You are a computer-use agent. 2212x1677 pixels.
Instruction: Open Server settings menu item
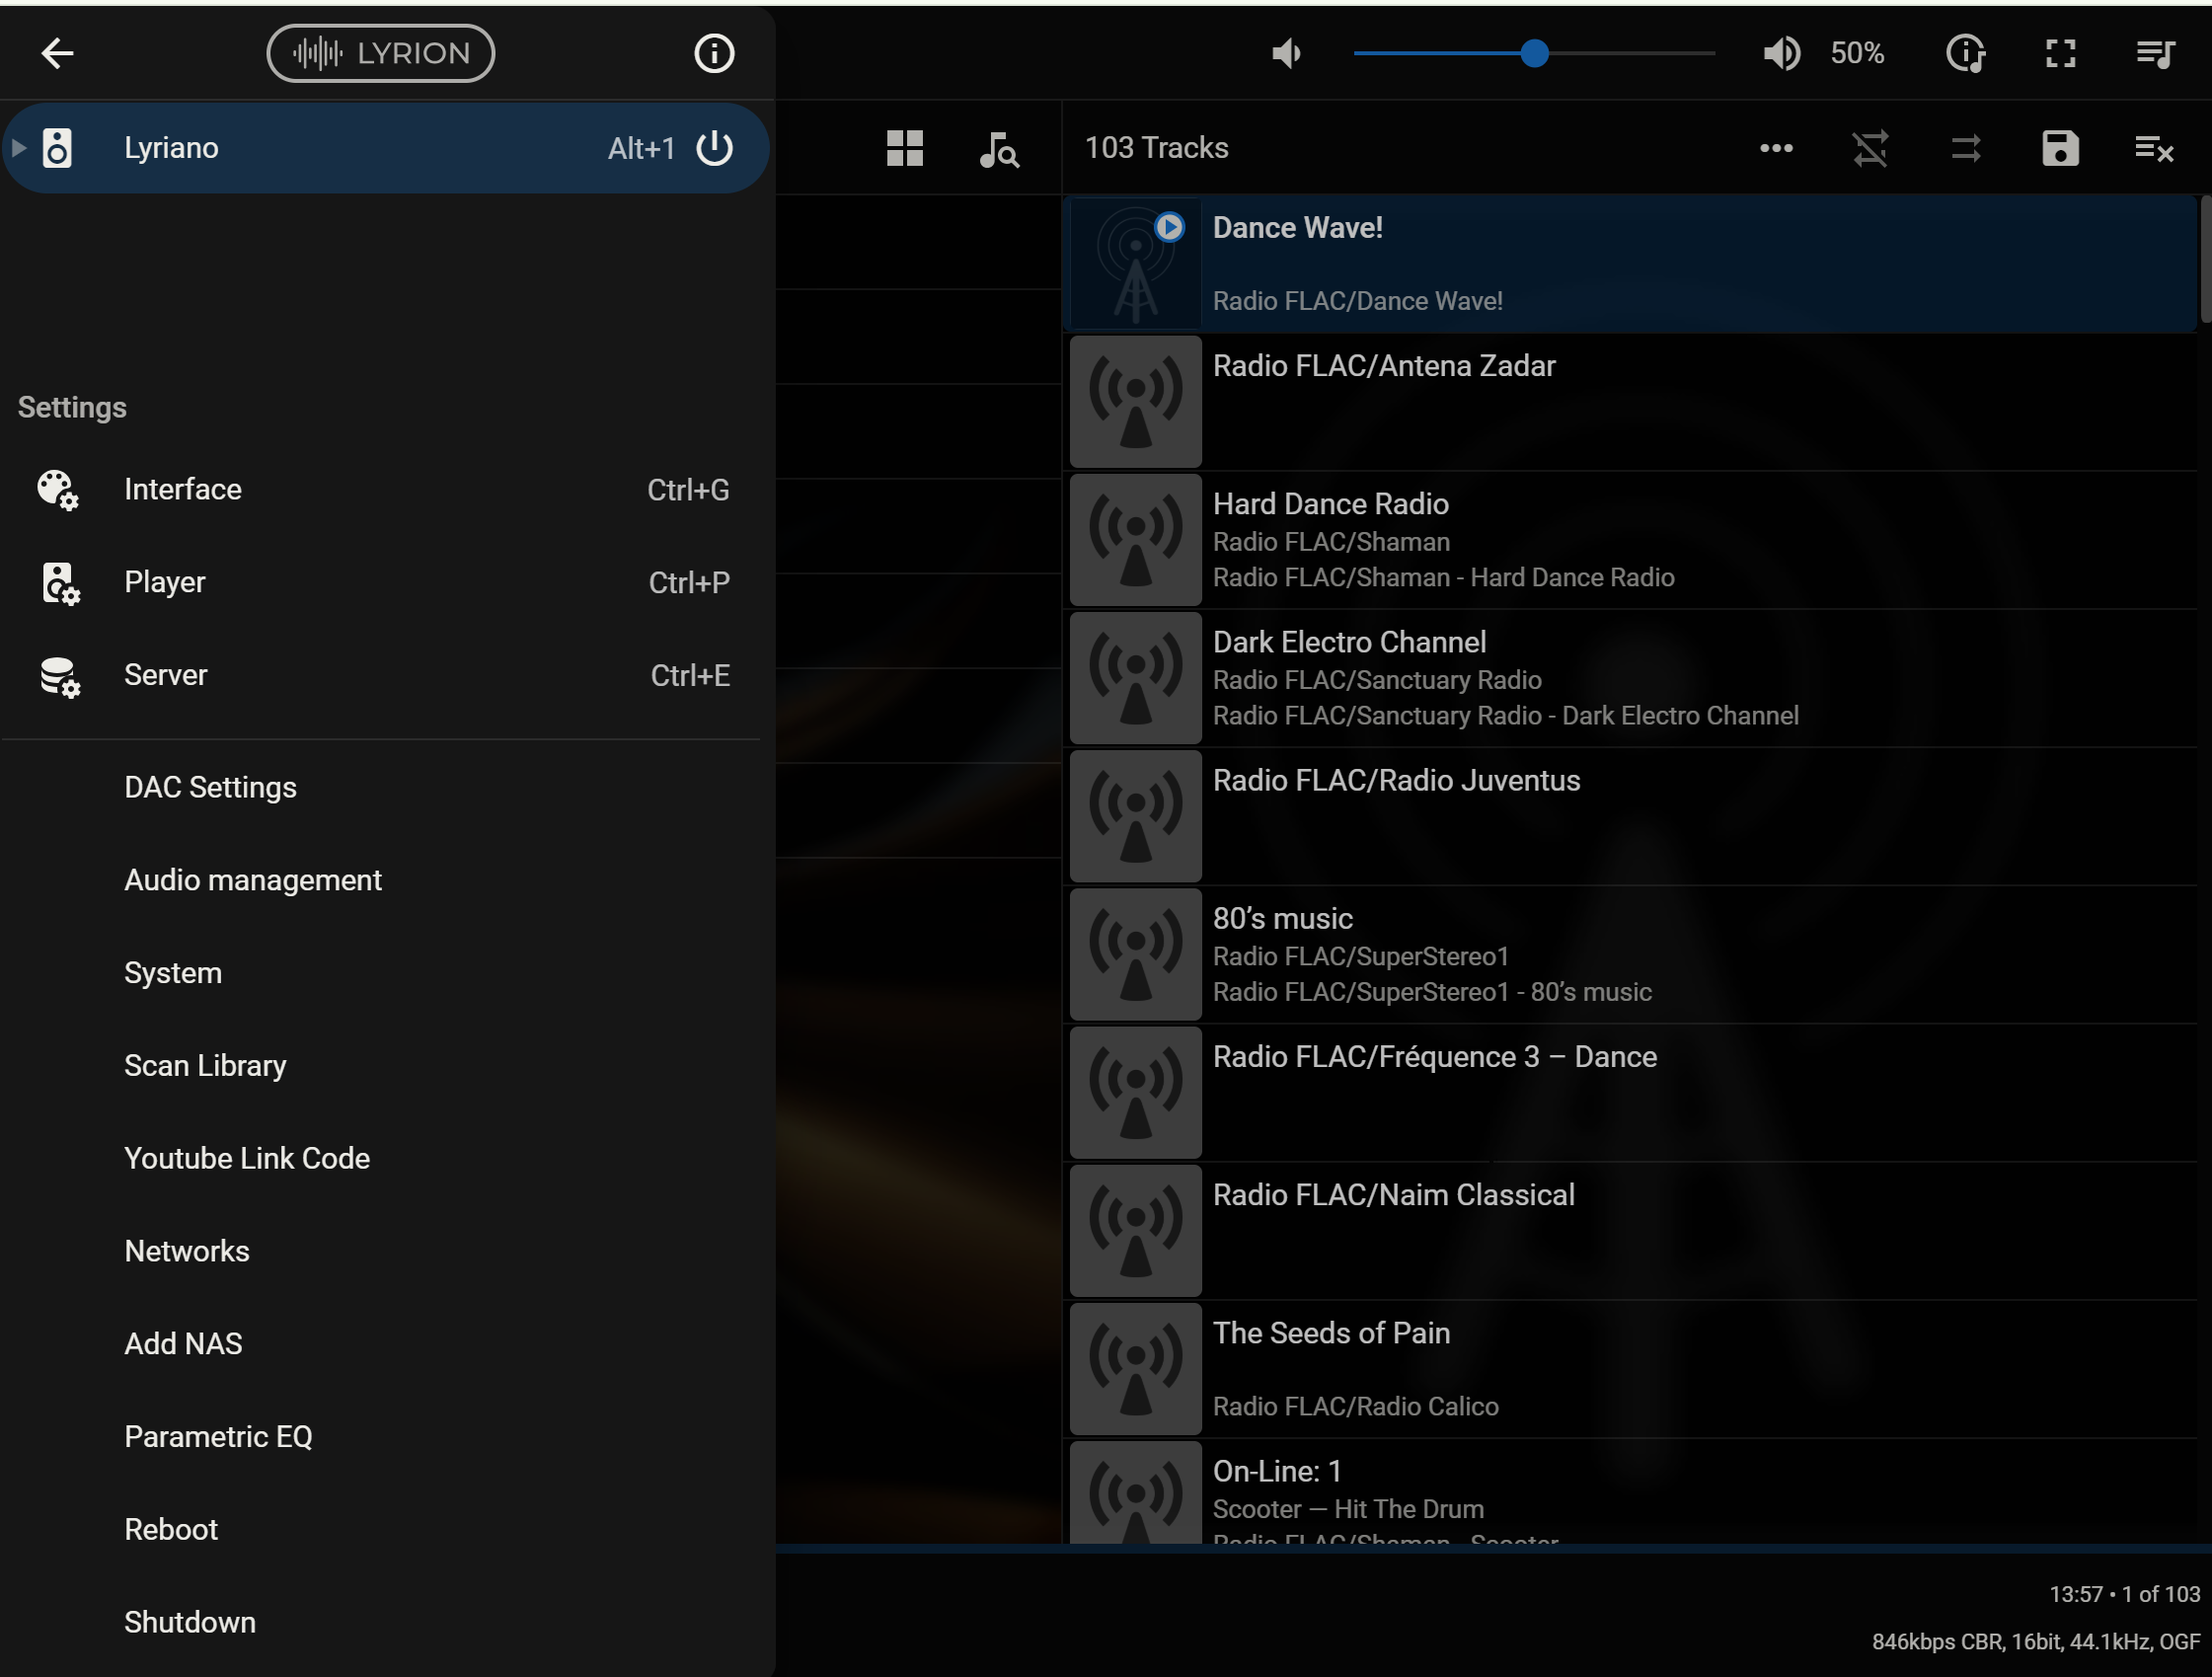coord(165,675)
